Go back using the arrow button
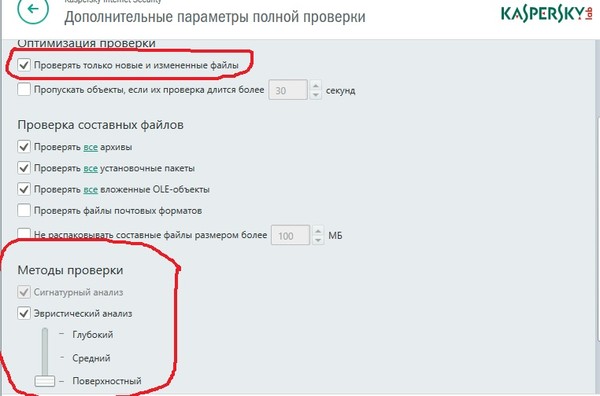 click(33, 9)
